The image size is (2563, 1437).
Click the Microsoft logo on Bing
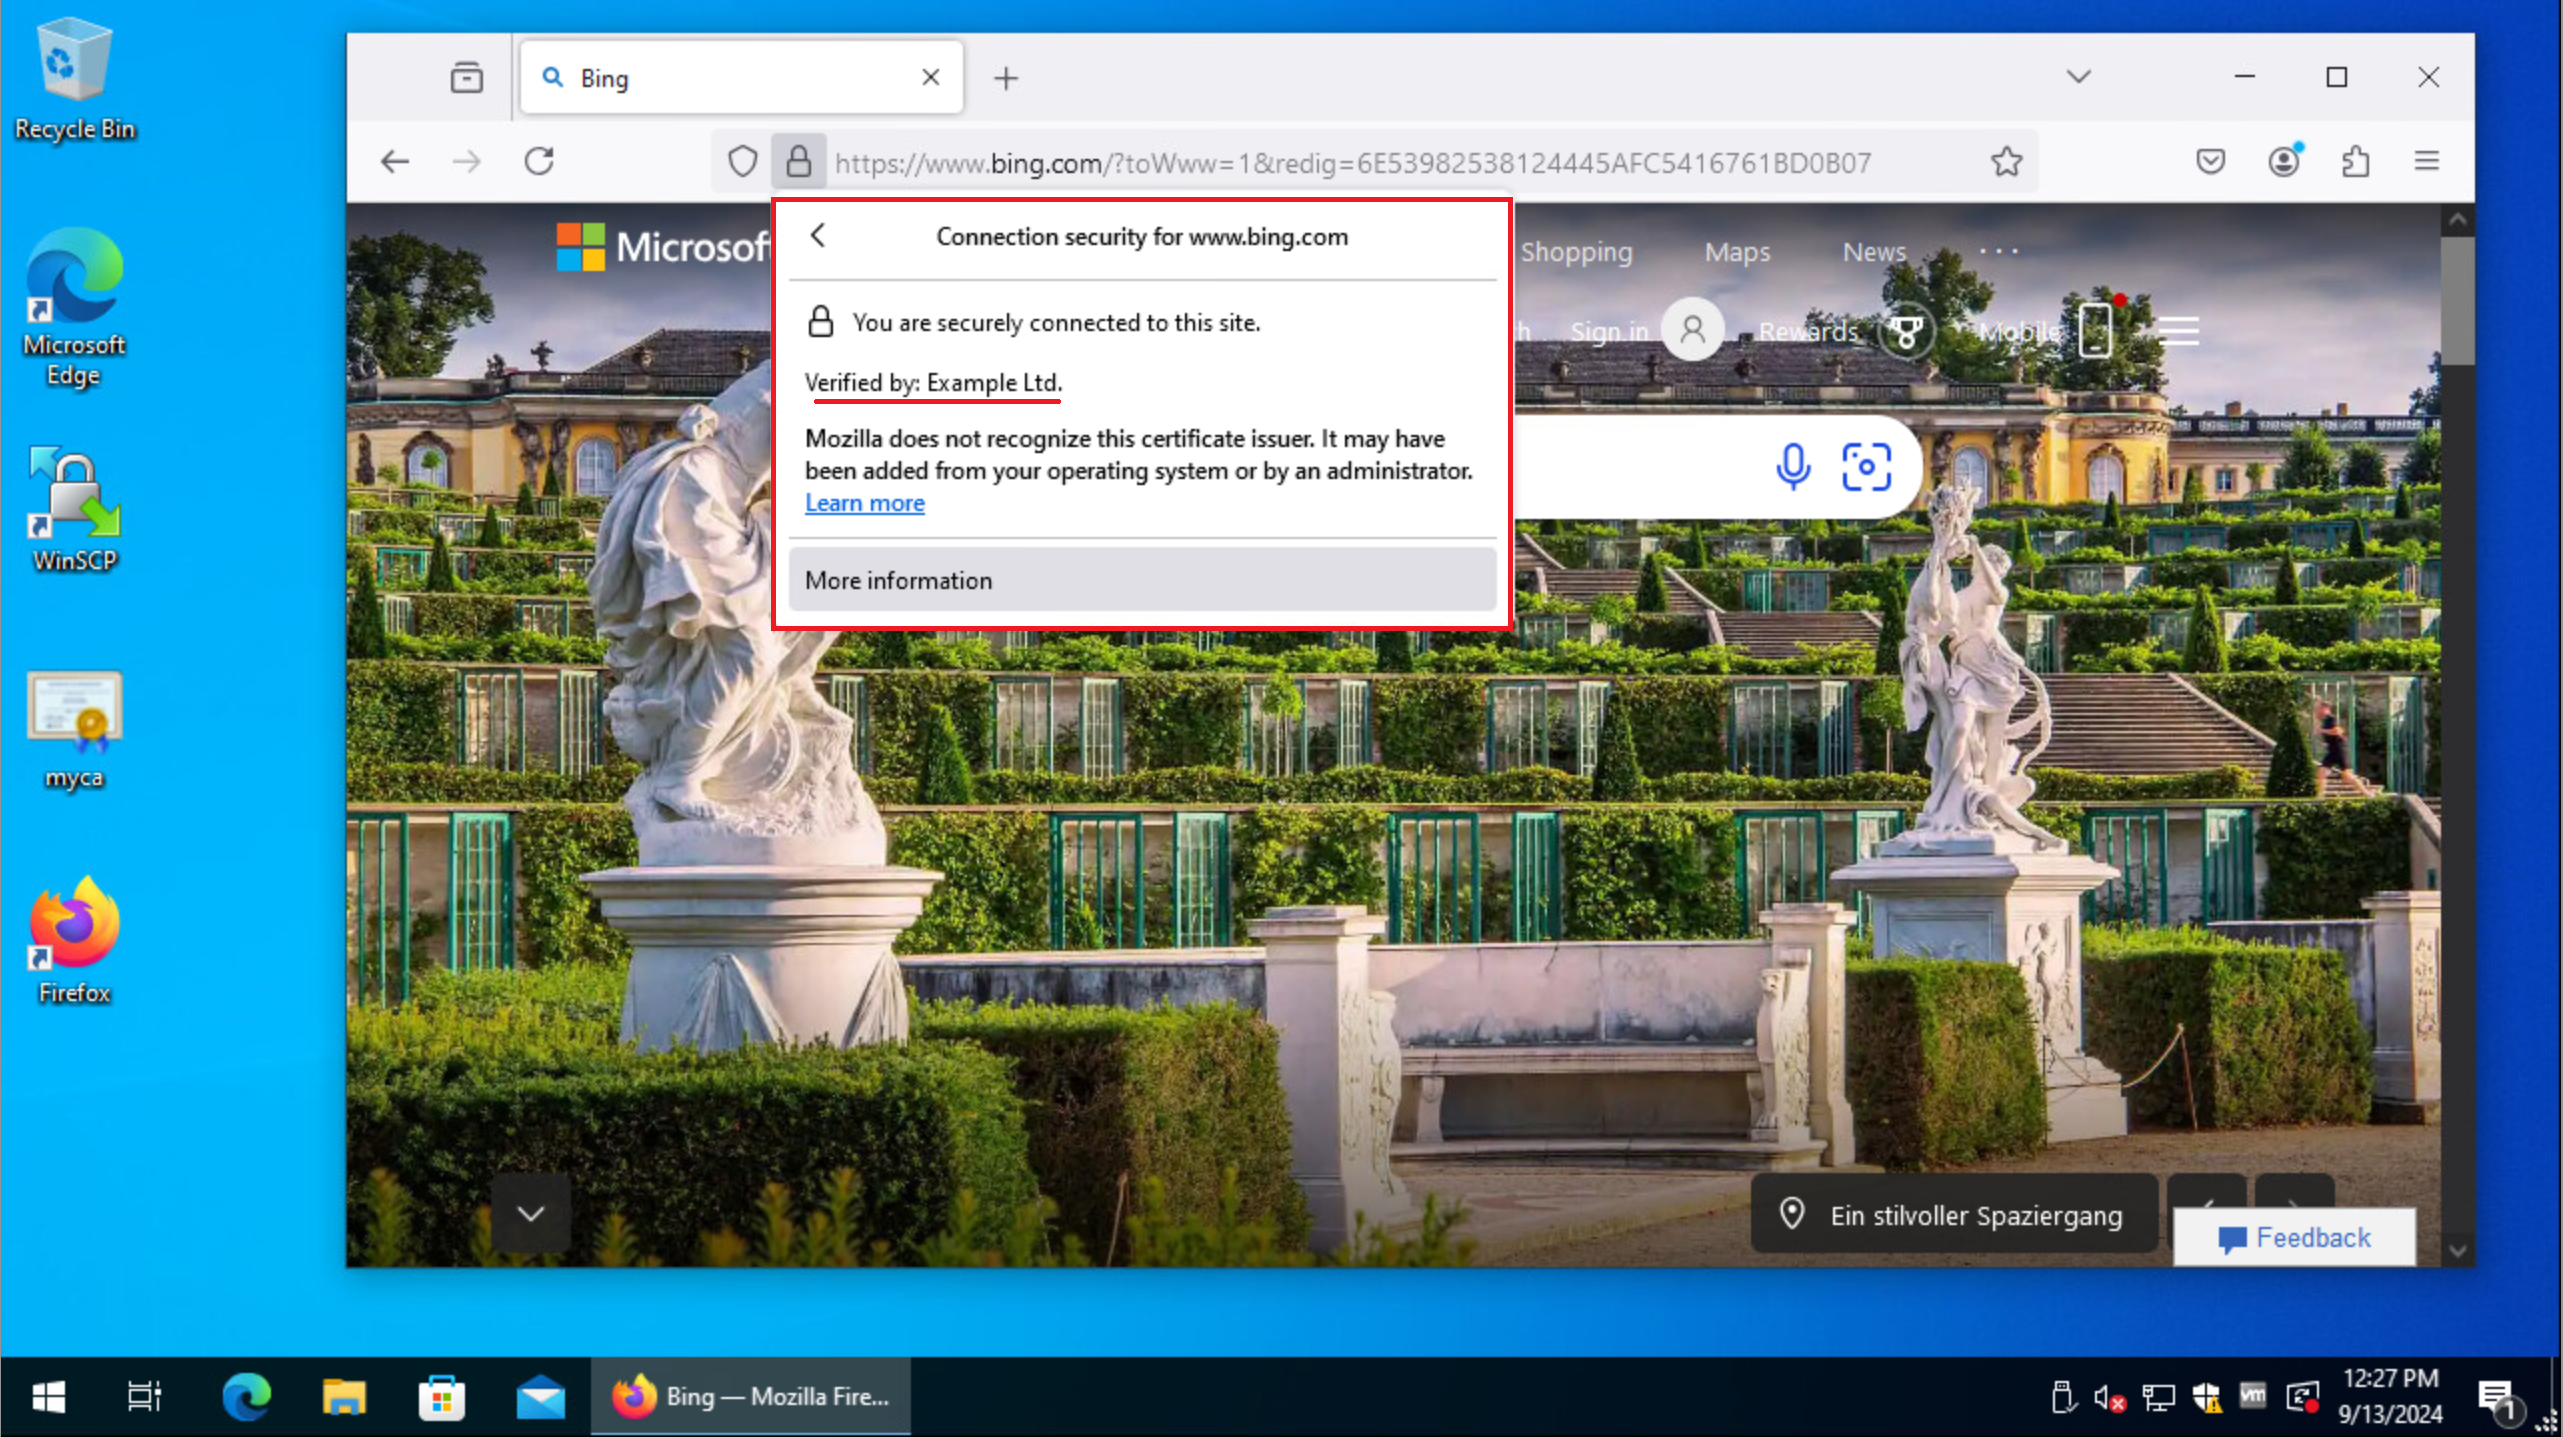coord(663,246)
